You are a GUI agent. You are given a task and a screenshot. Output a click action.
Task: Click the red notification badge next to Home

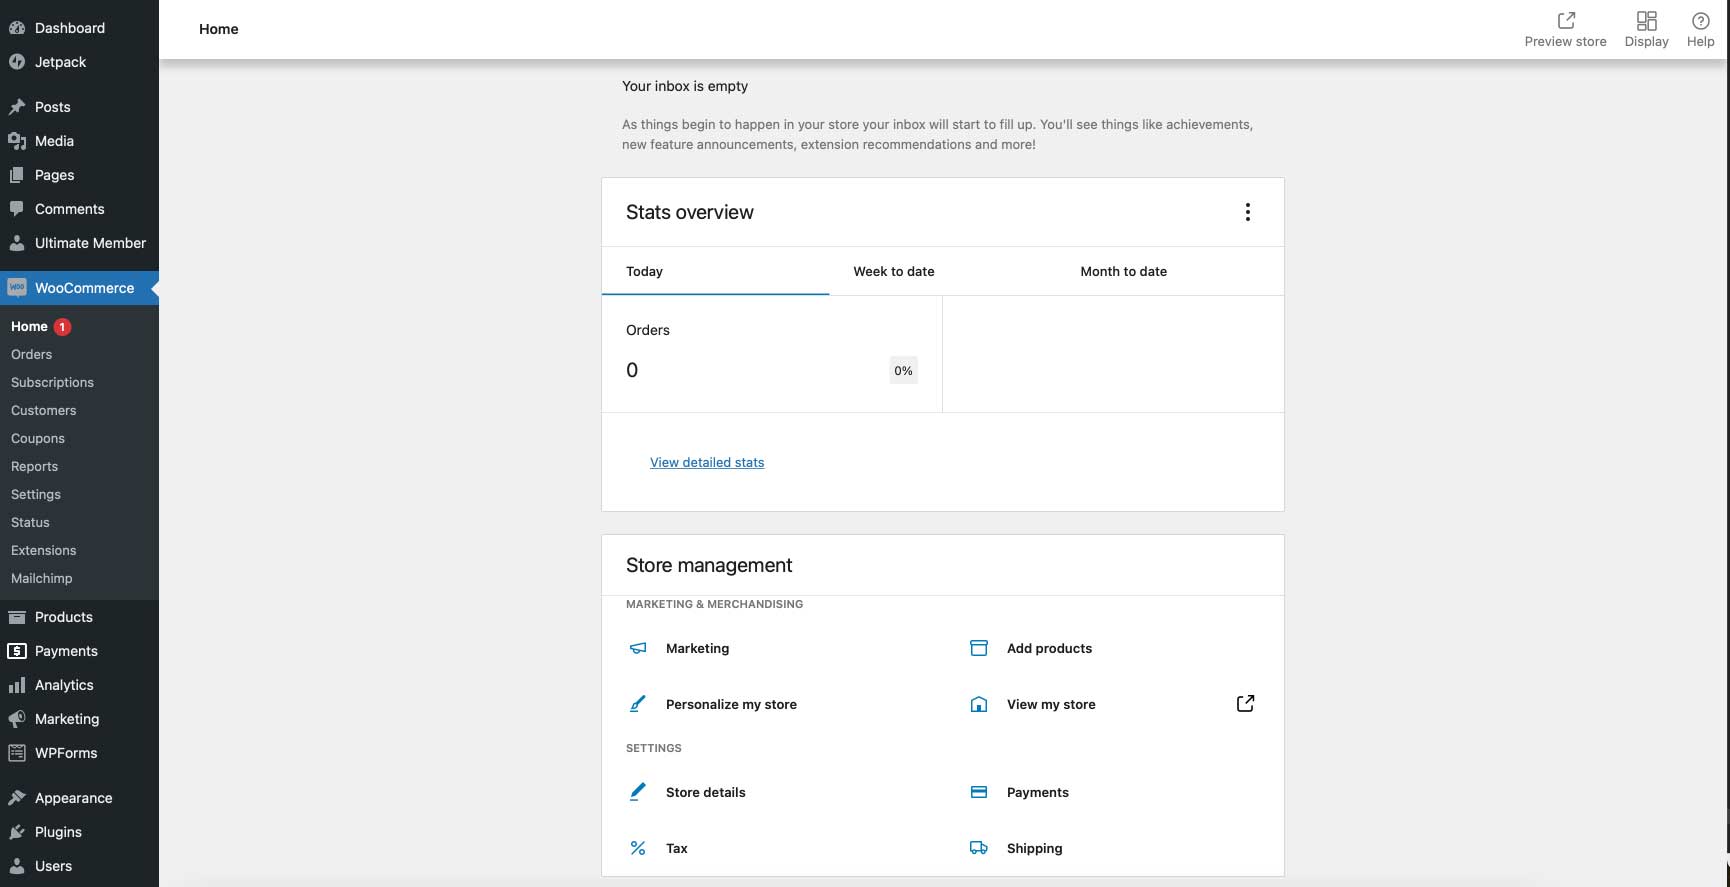click(62, 327)
